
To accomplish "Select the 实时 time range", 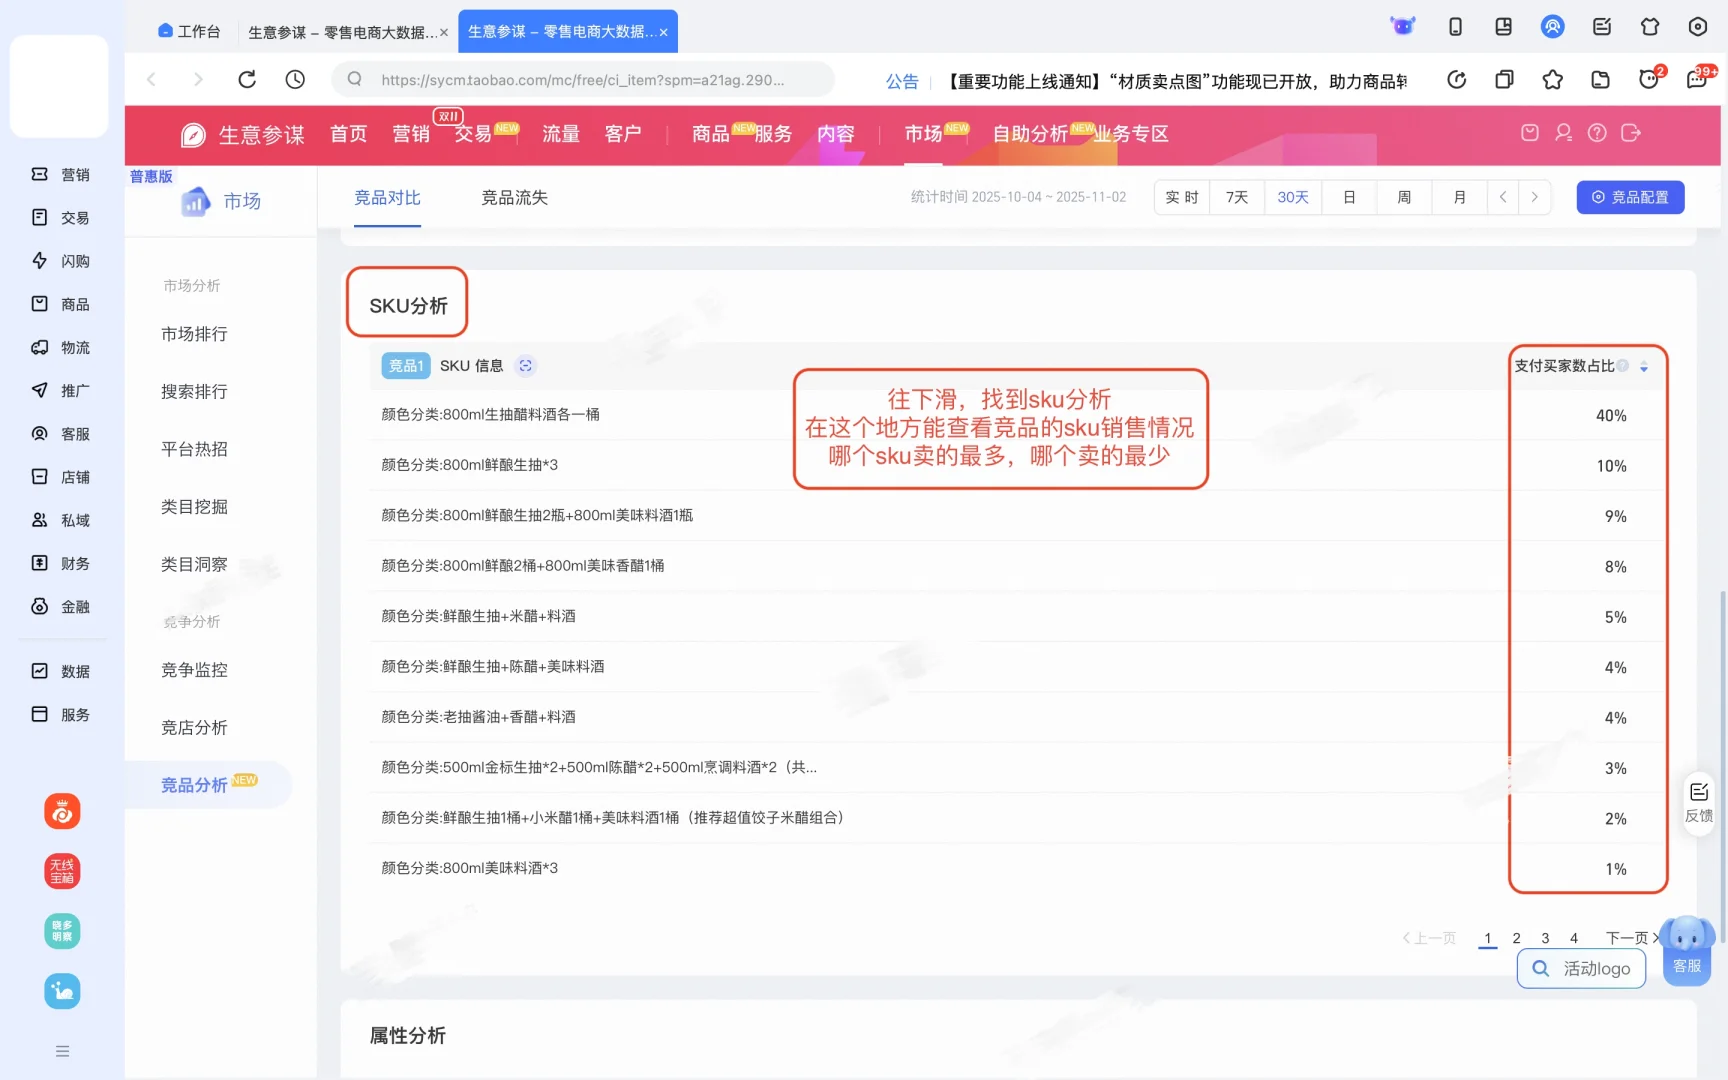I will 1182,198.
